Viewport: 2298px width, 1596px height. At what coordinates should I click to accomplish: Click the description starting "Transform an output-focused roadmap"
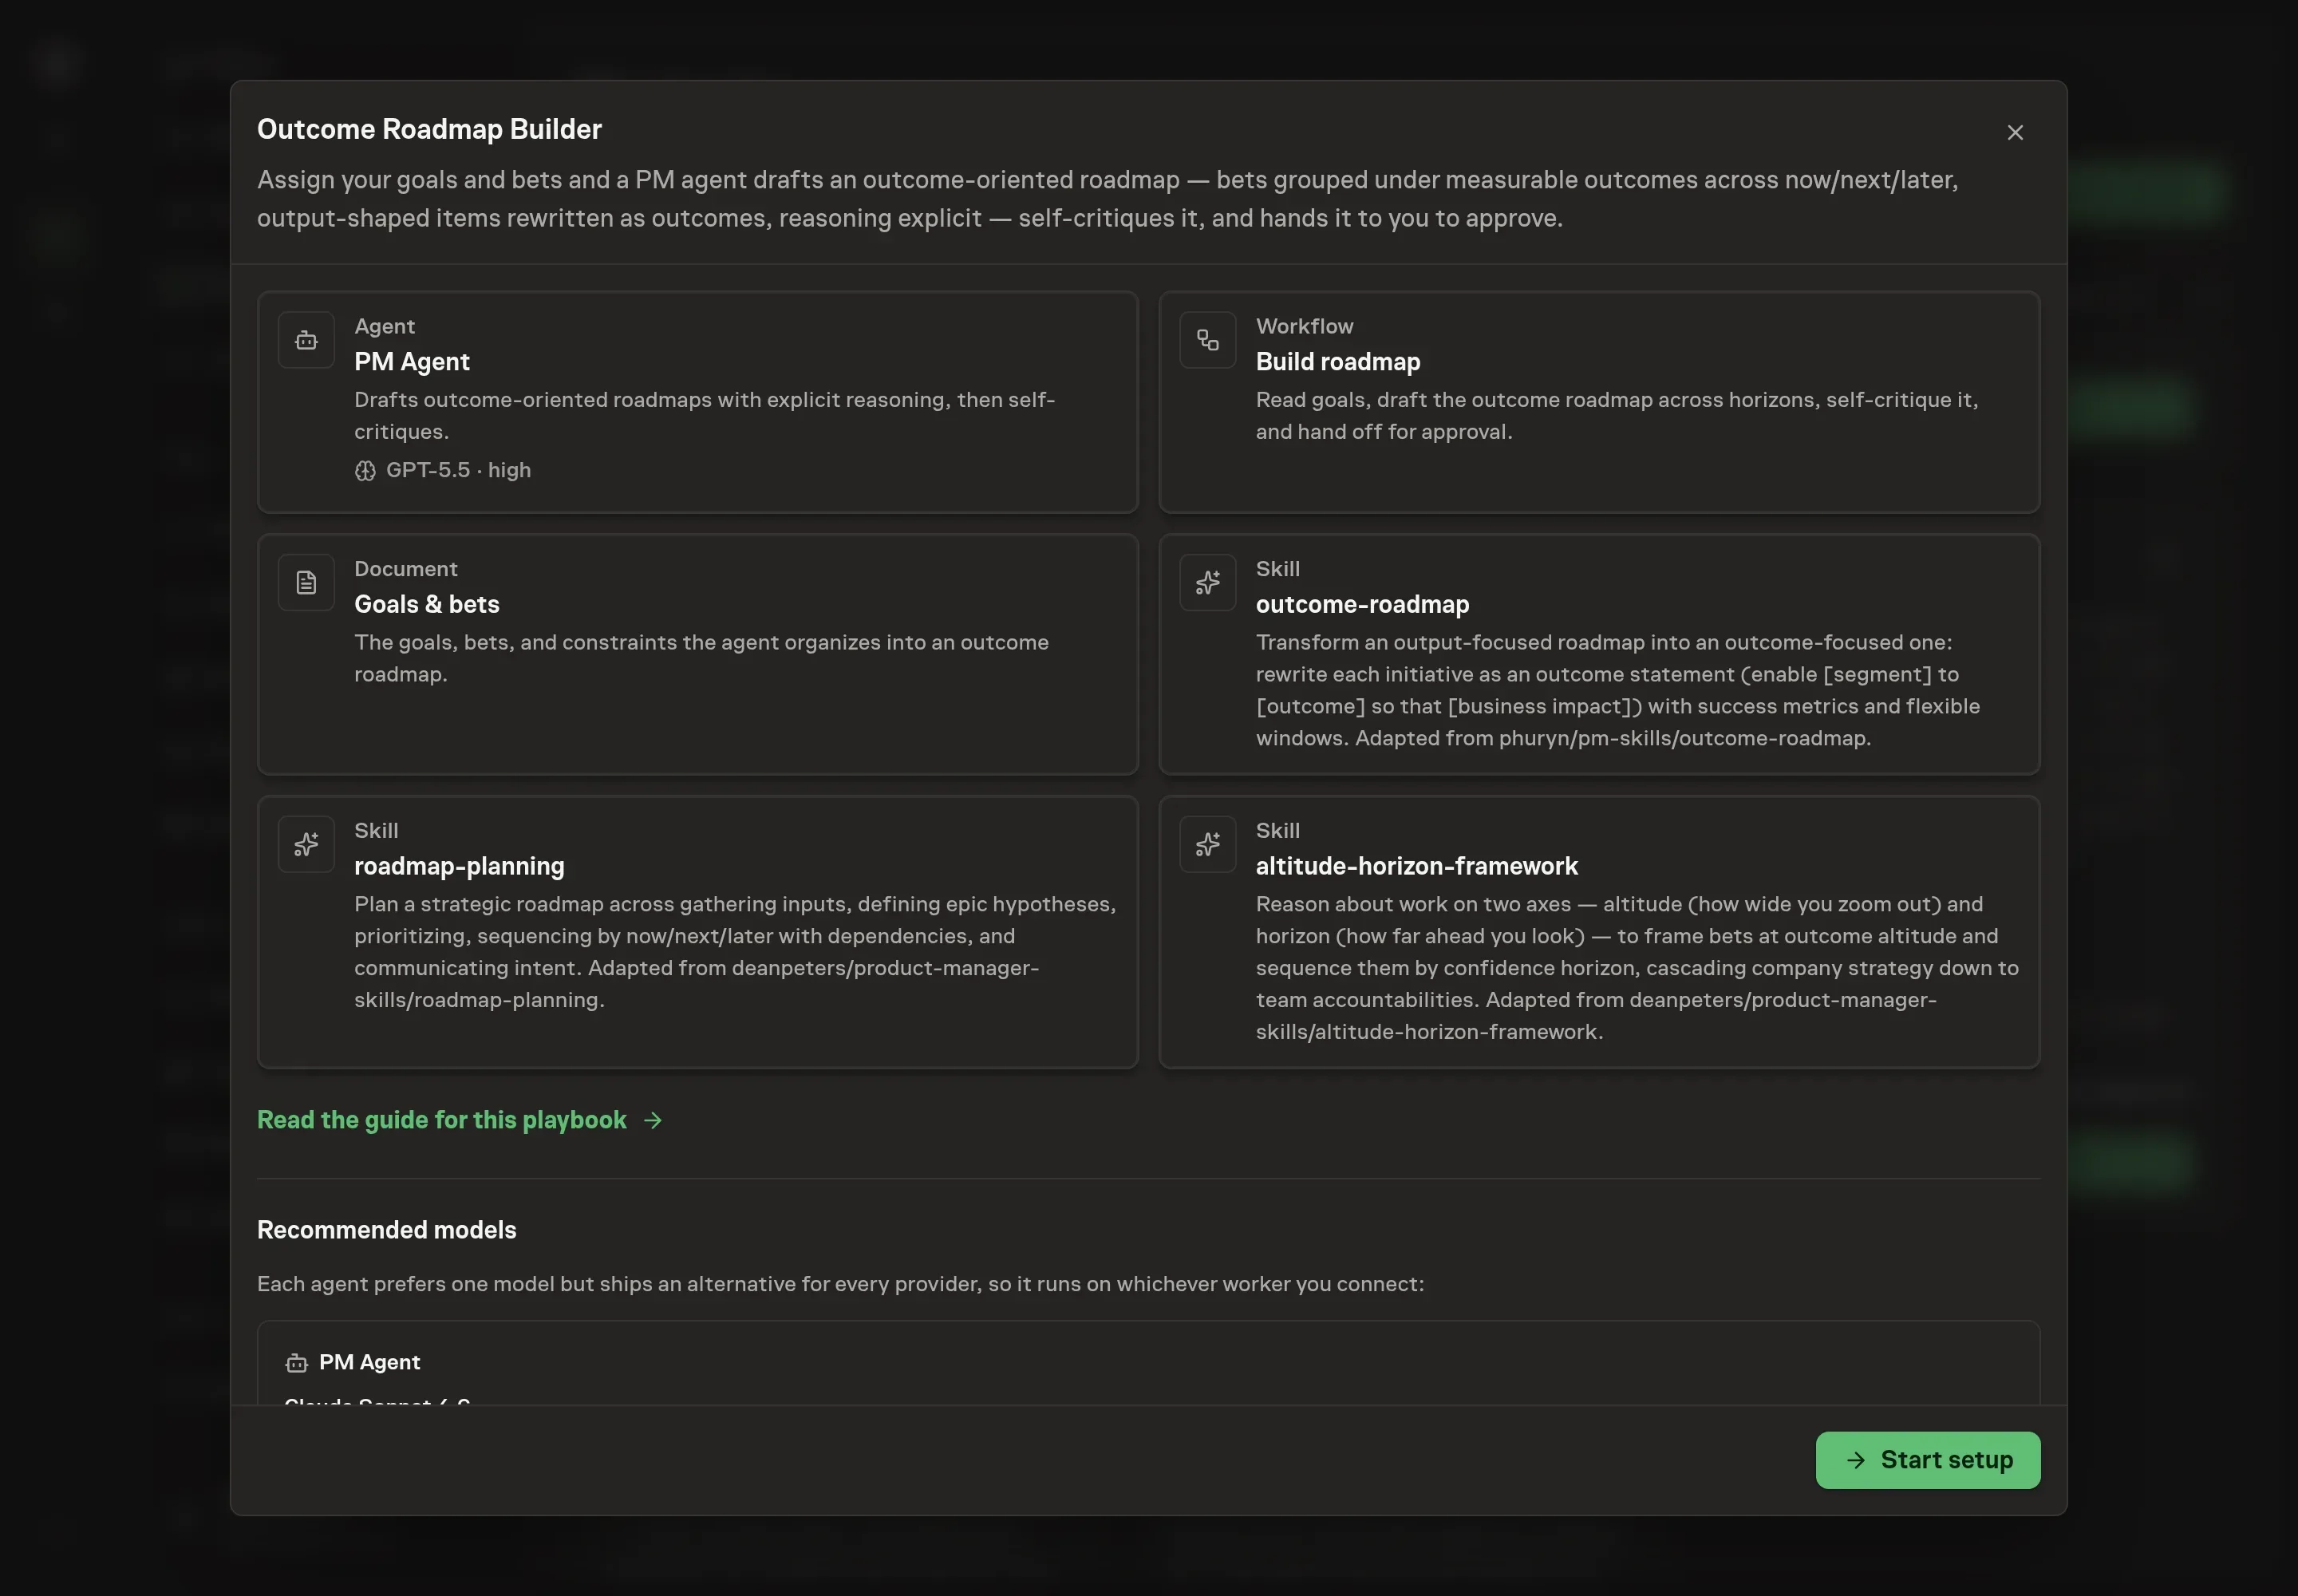pos(1618,690)
